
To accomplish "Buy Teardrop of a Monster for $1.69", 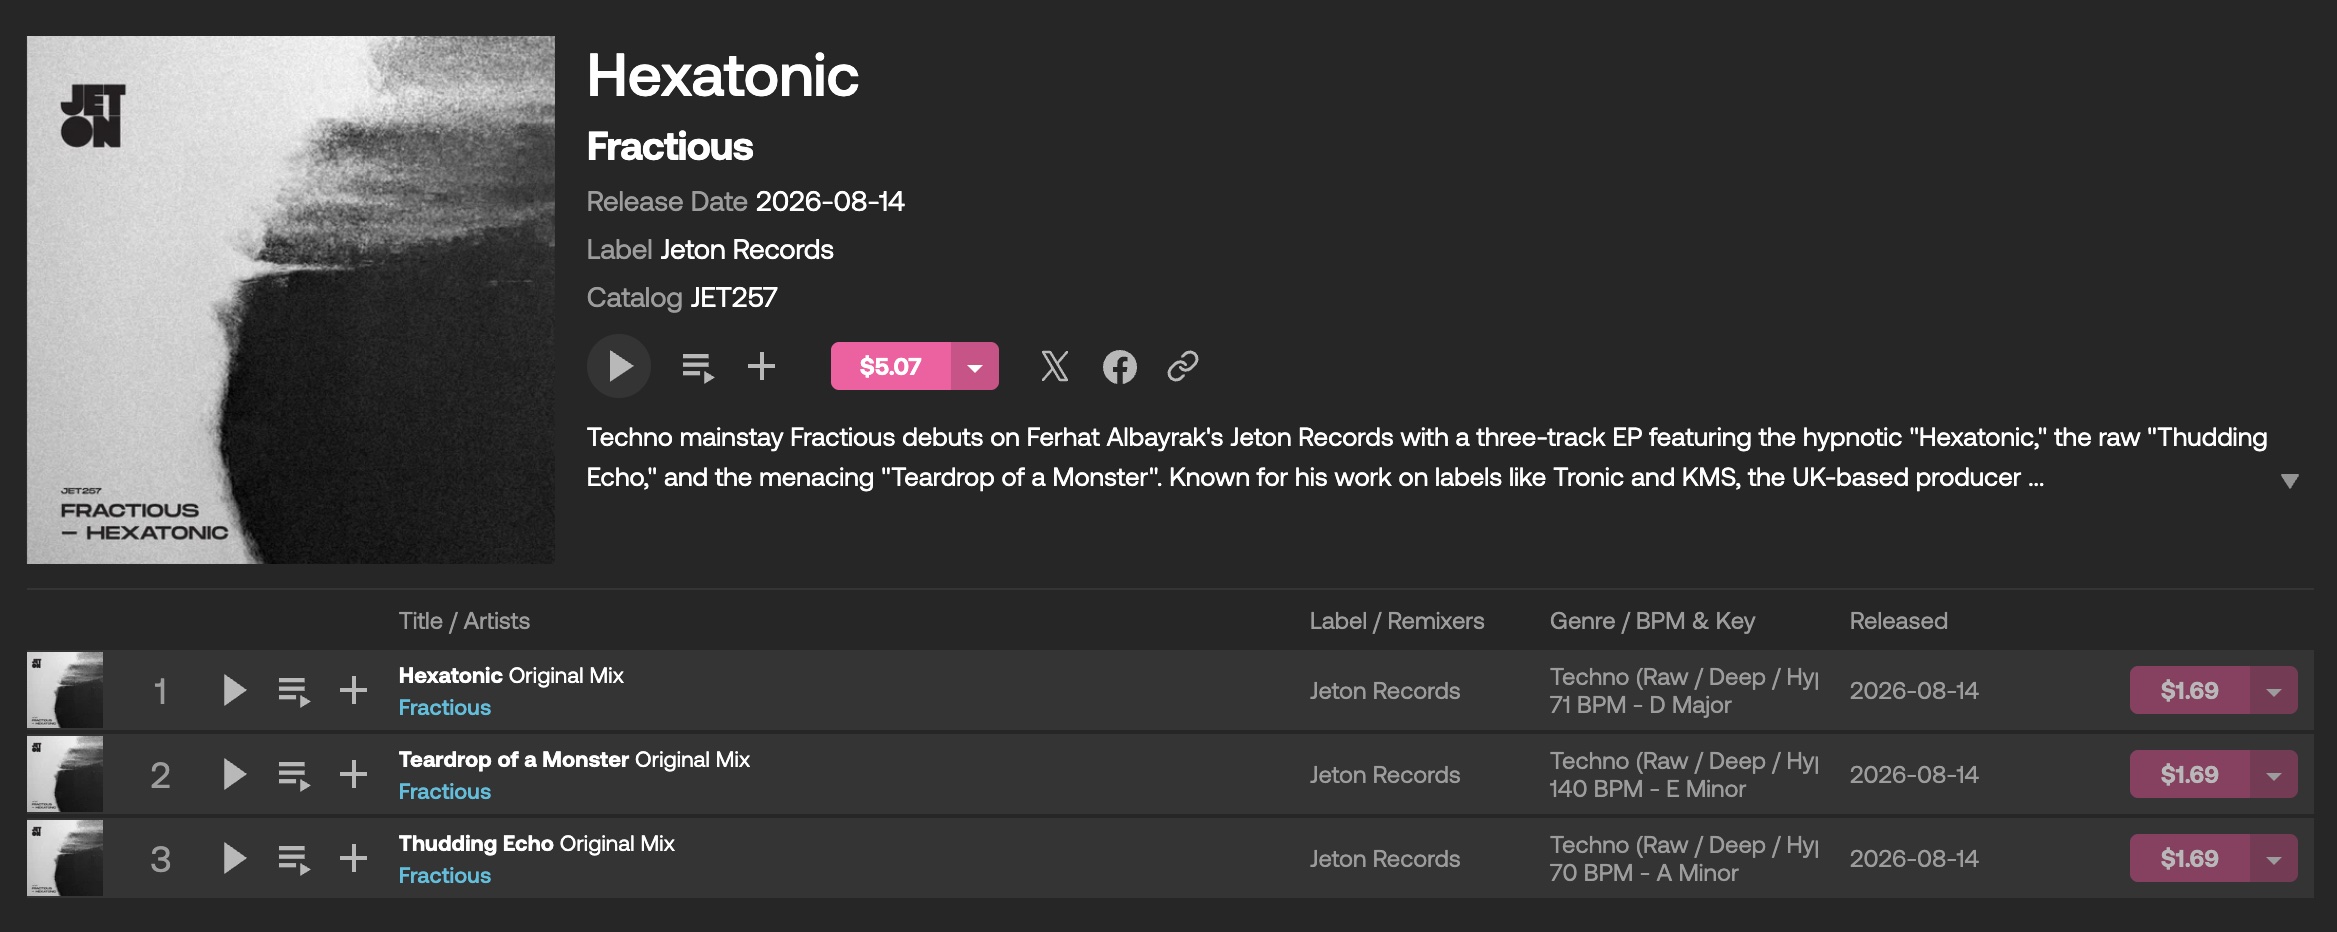I will (2189, 774).
